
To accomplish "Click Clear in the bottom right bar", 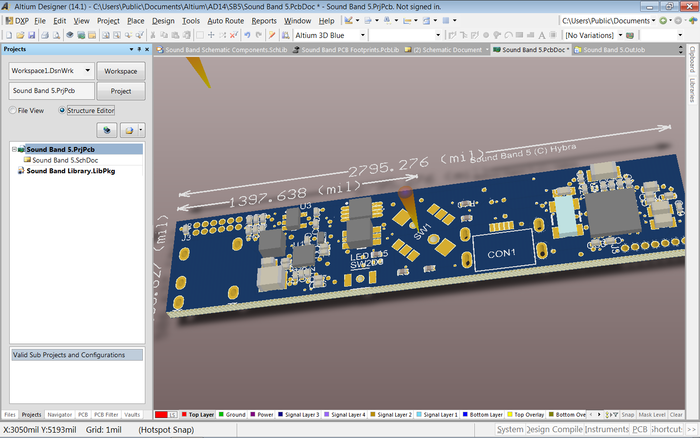I will coord(676,415).
